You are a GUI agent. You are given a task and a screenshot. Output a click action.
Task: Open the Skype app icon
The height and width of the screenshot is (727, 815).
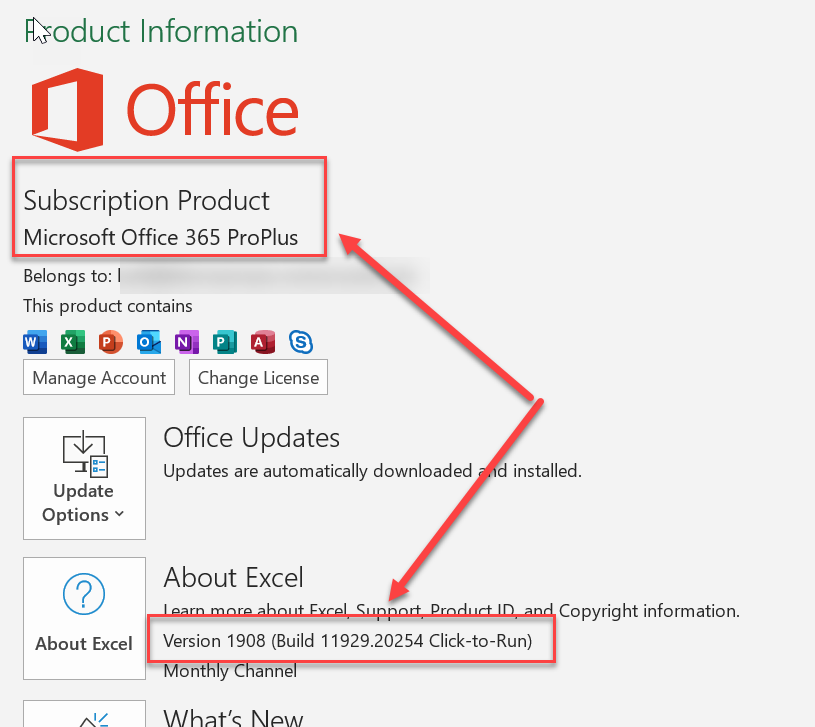point(300,341)
